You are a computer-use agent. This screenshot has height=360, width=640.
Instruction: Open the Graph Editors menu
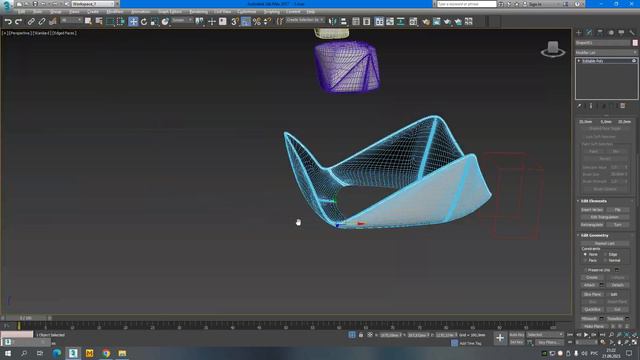click(170, 12)
